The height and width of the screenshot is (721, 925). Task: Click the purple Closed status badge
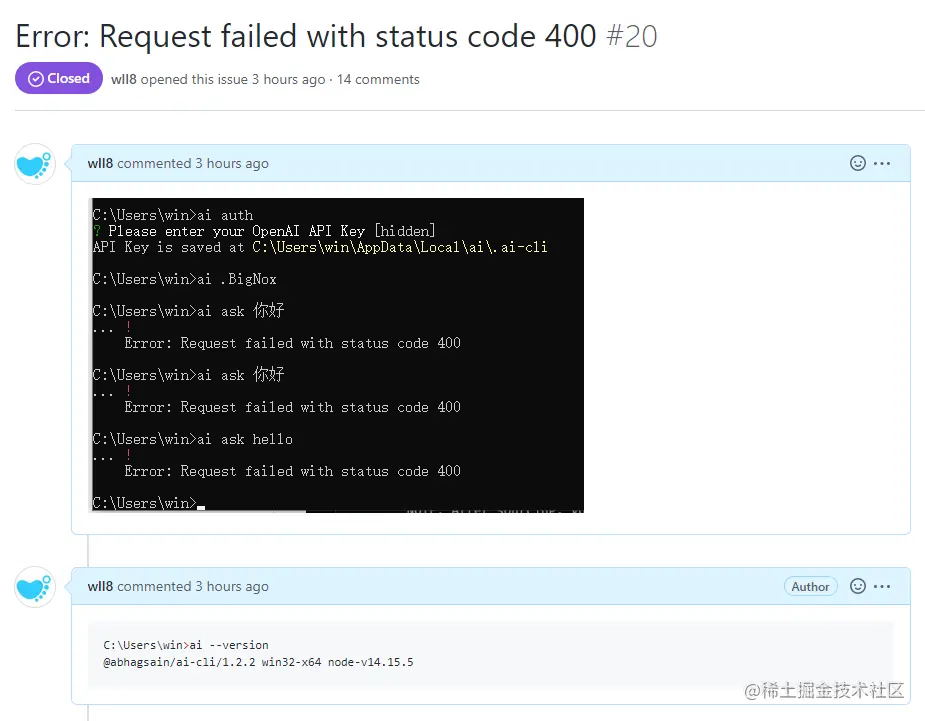(x=58, y=78)
